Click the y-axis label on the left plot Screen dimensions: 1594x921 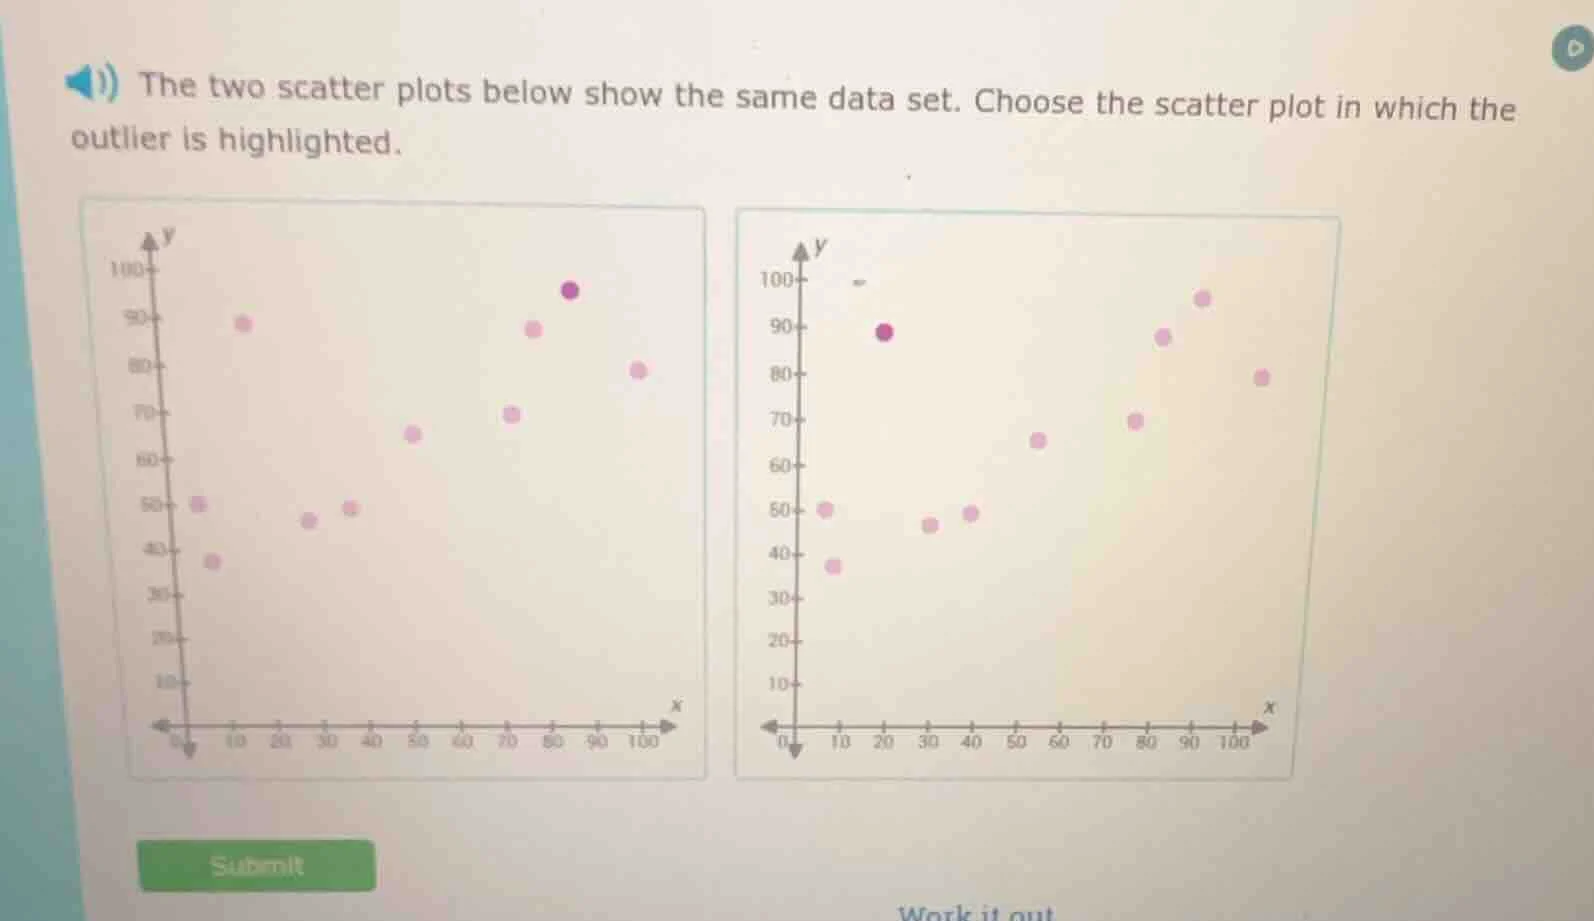(x=170, y=234)
